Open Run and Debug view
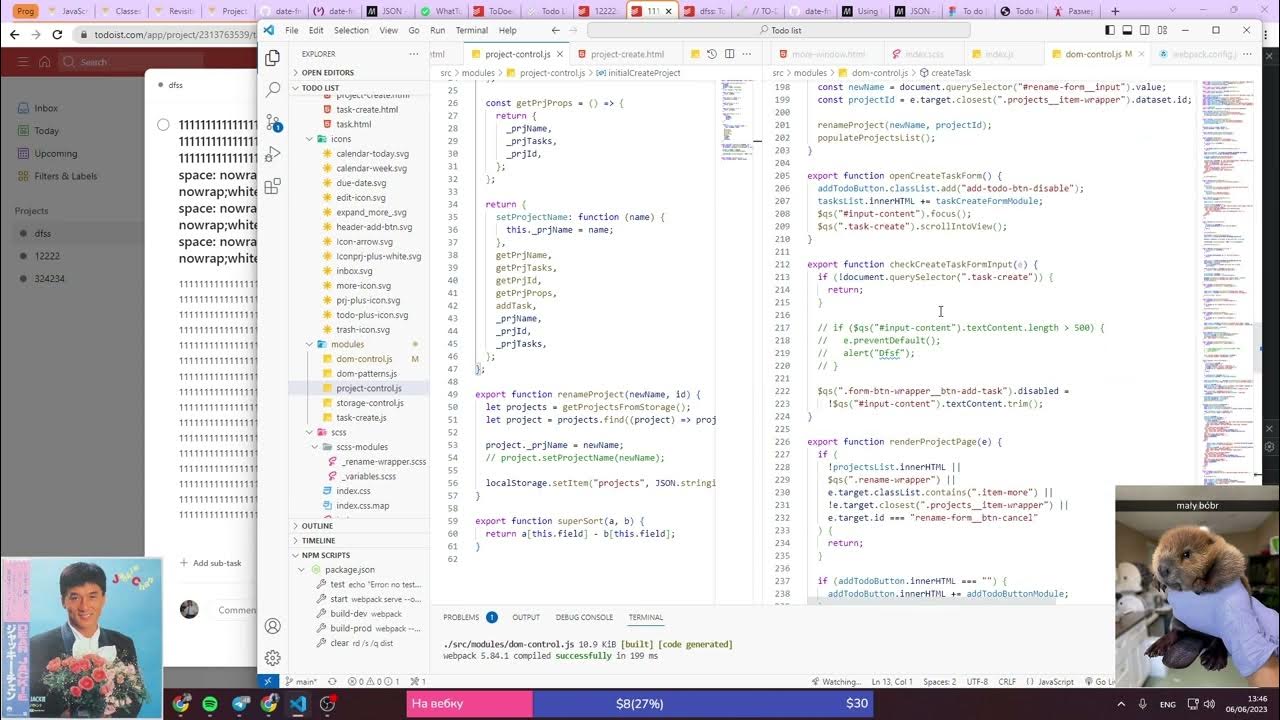The width and height of the screenshot is (1280, 720). click(x=272, y=155)
